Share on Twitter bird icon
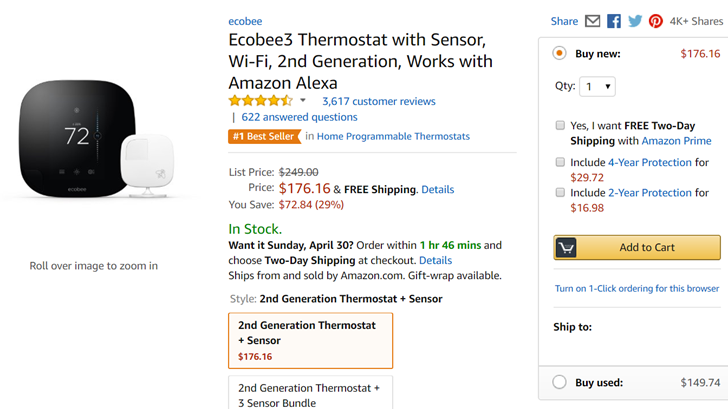Viewport: 728px width, 409px height. pos(635,21)
